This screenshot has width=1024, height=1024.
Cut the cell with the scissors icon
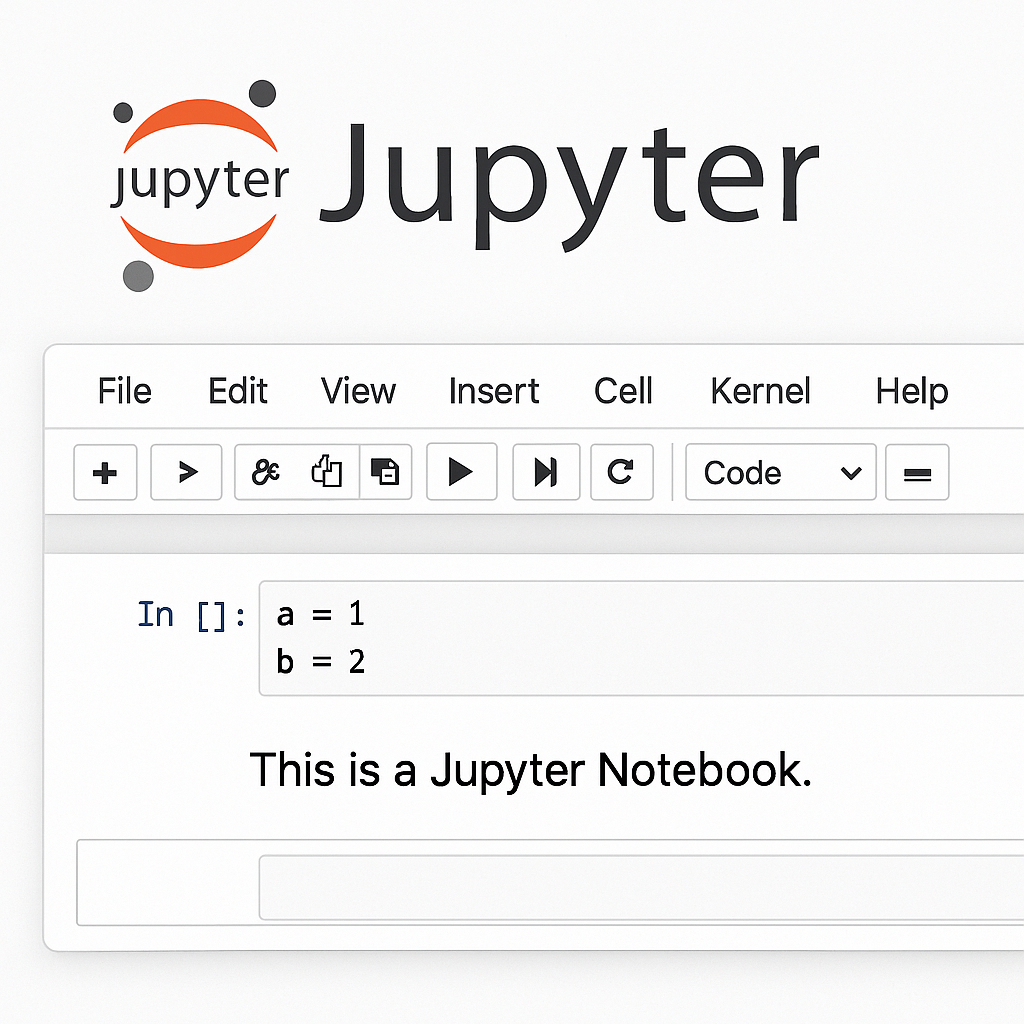coord(265,473)
